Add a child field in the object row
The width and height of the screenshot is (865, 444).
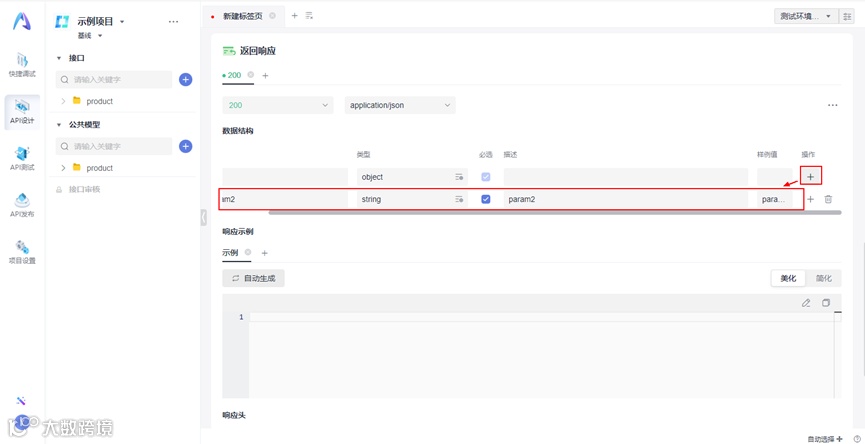[810, 176]
